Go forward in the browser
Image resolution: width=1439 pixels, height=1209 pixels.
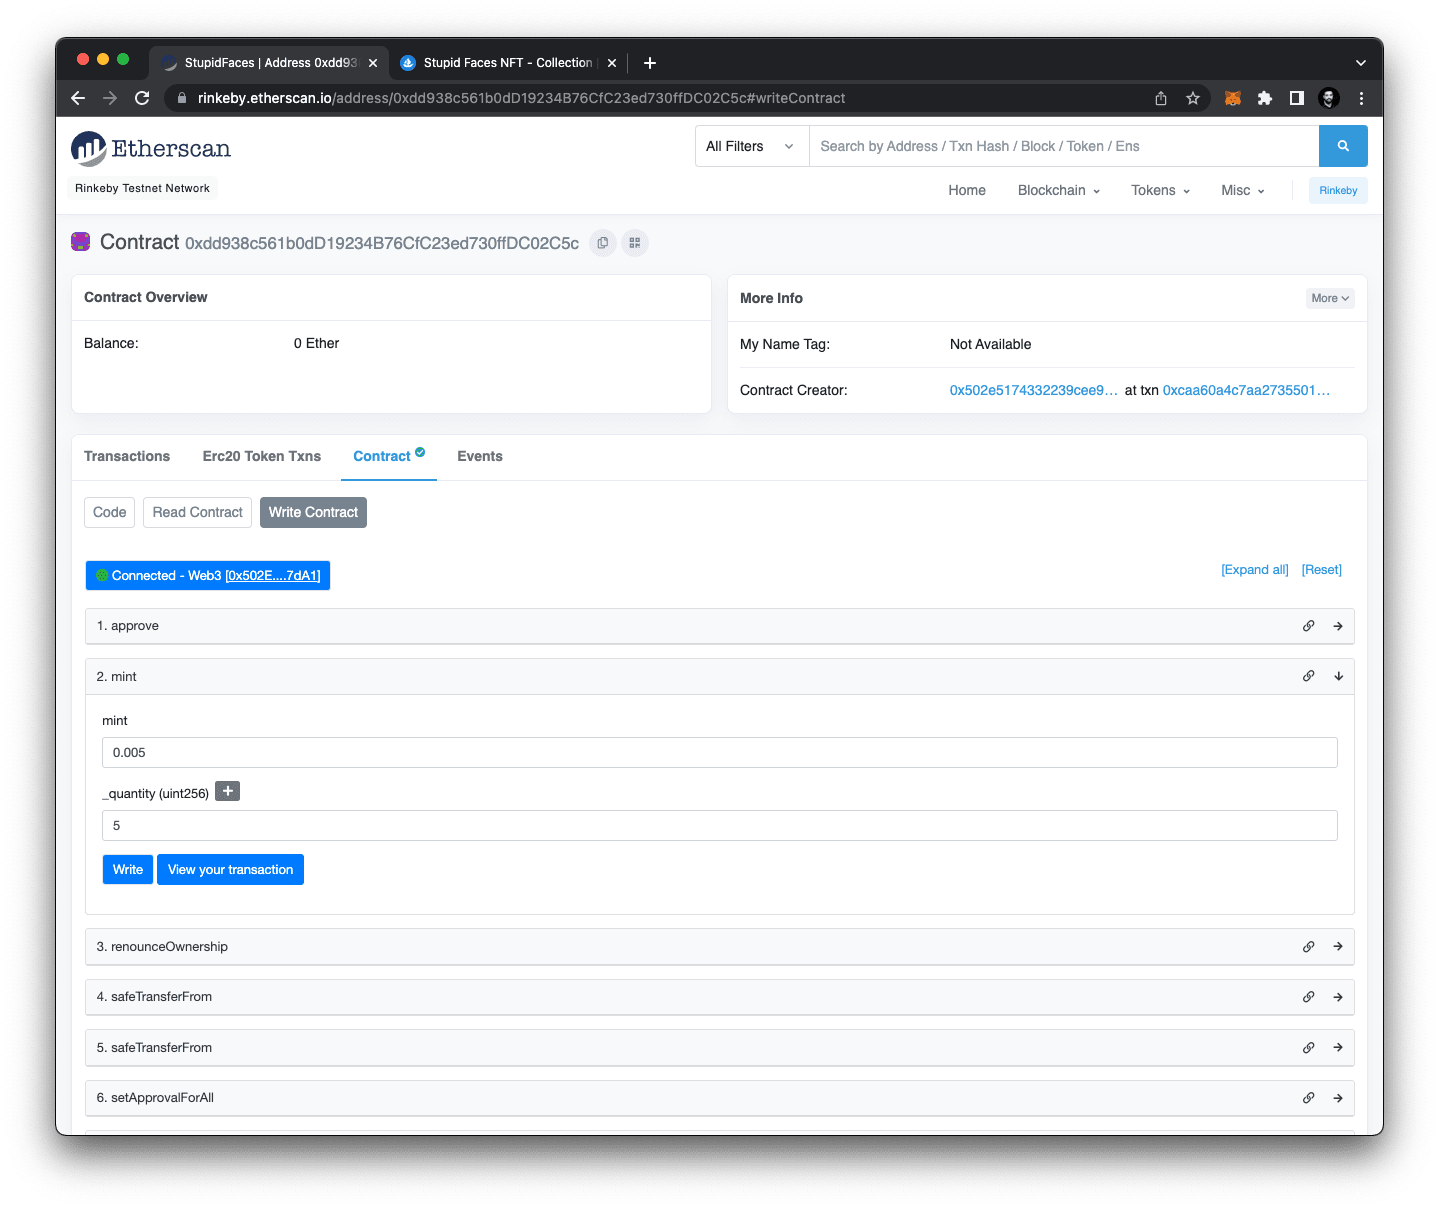click(x=110, y=98)
